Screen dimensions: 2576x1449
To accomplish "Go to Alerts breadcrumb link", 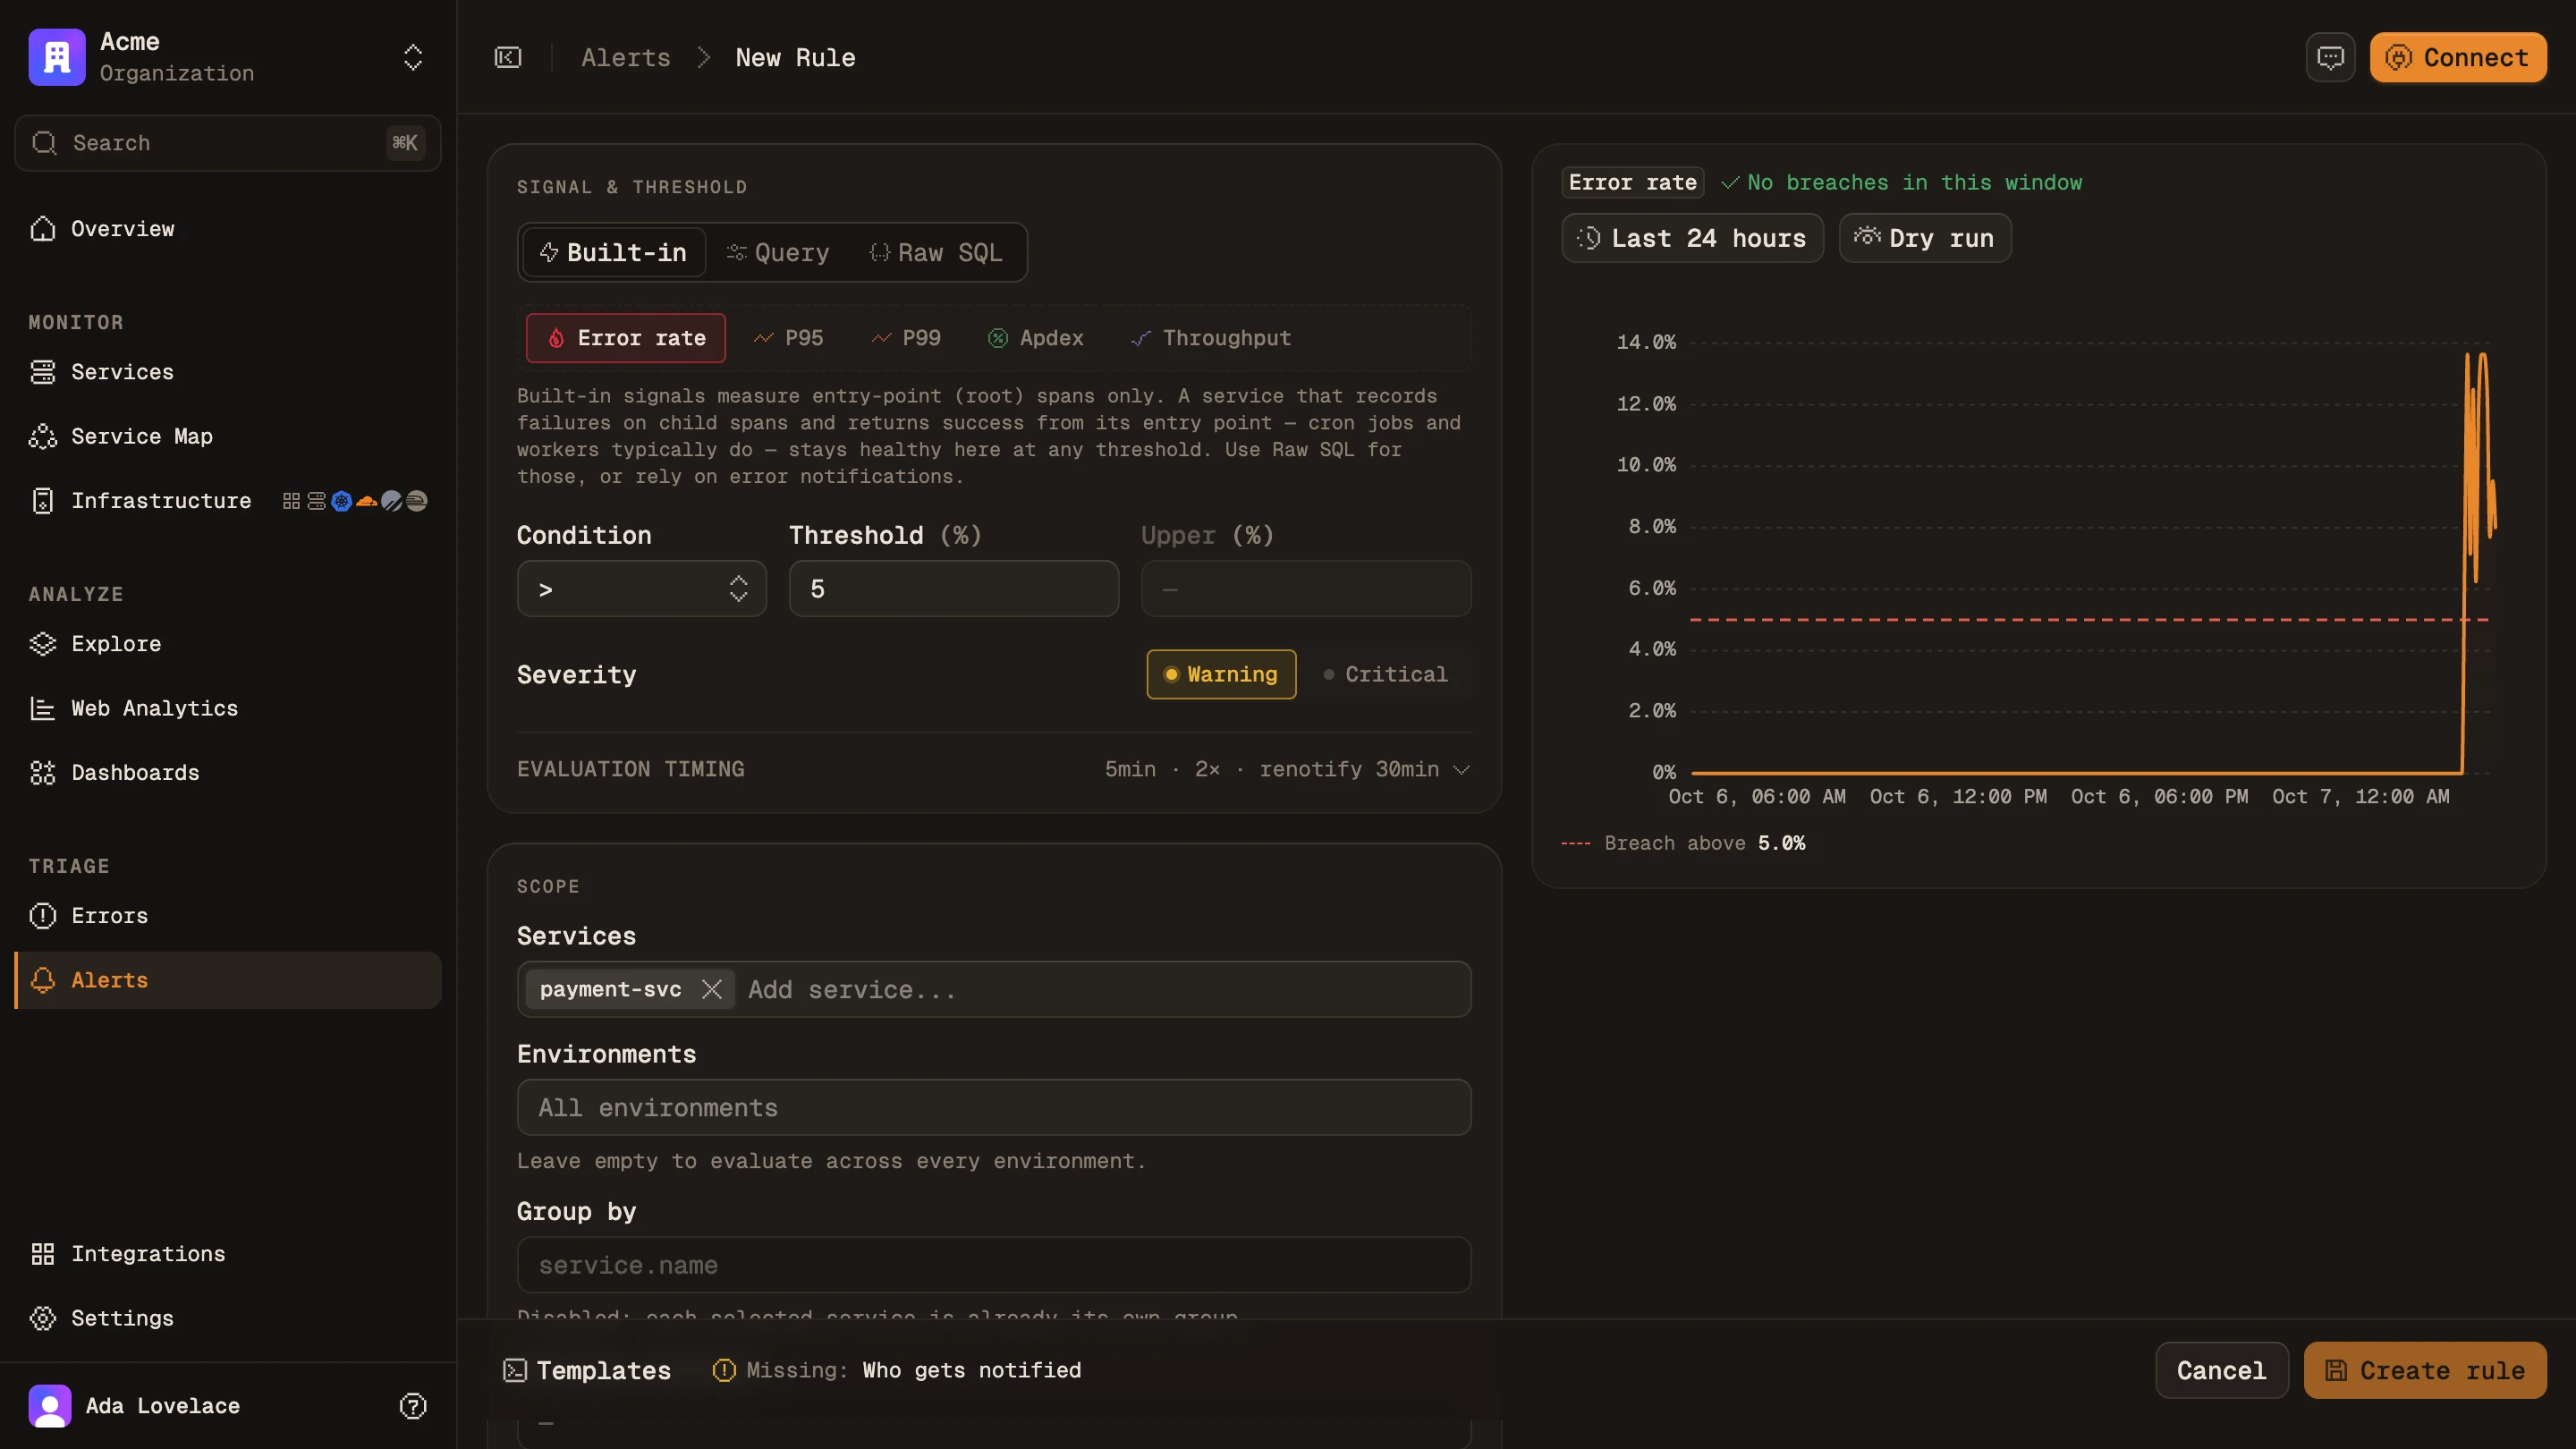I will [626, 58].
